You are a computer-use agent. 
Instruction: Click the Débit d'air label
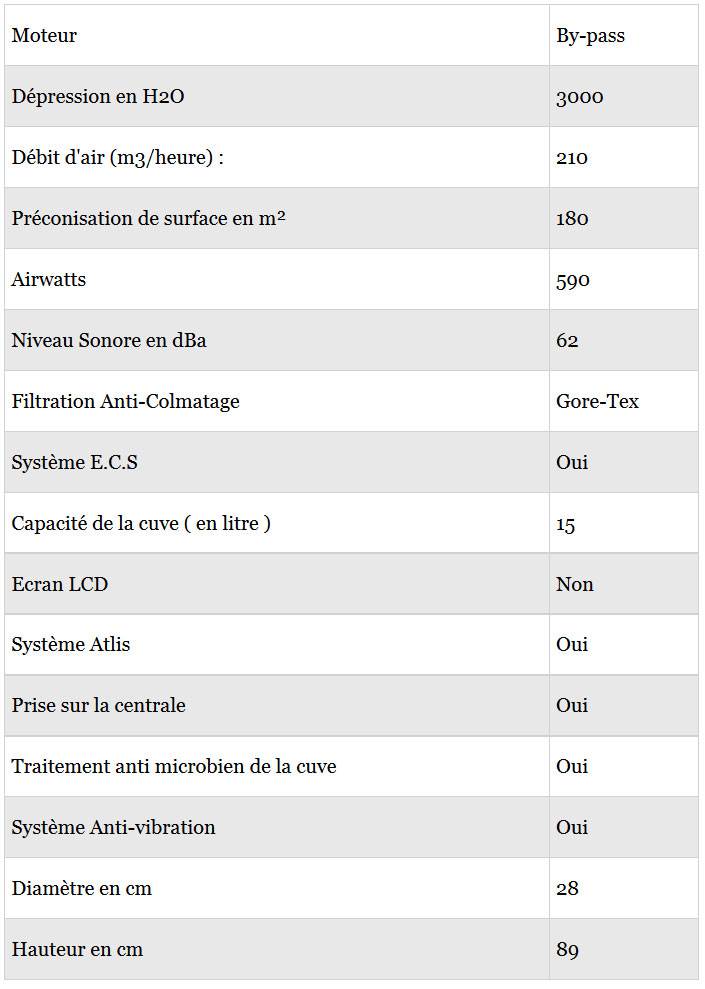117,157
